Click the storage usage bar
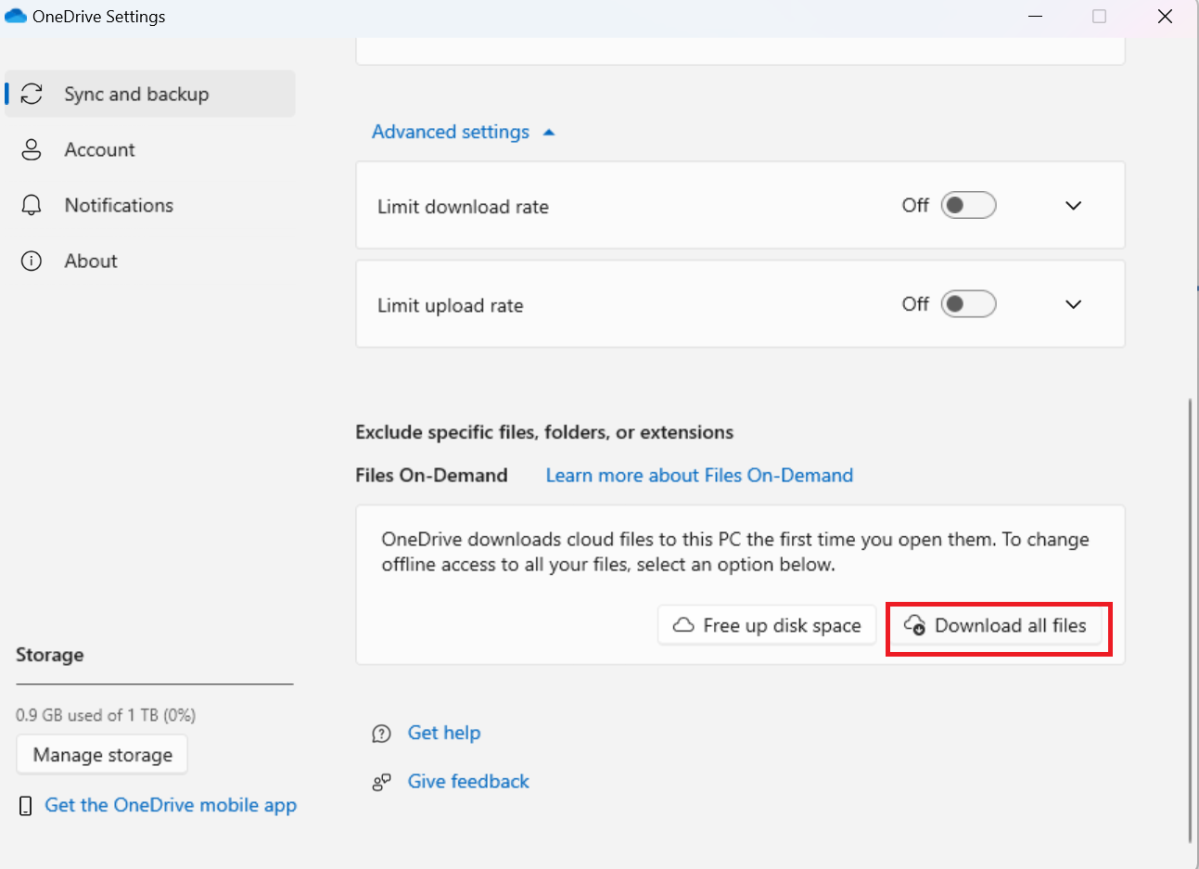This screenshot has width=1199, height=869. pyautogui.click(x=154, y=684)
